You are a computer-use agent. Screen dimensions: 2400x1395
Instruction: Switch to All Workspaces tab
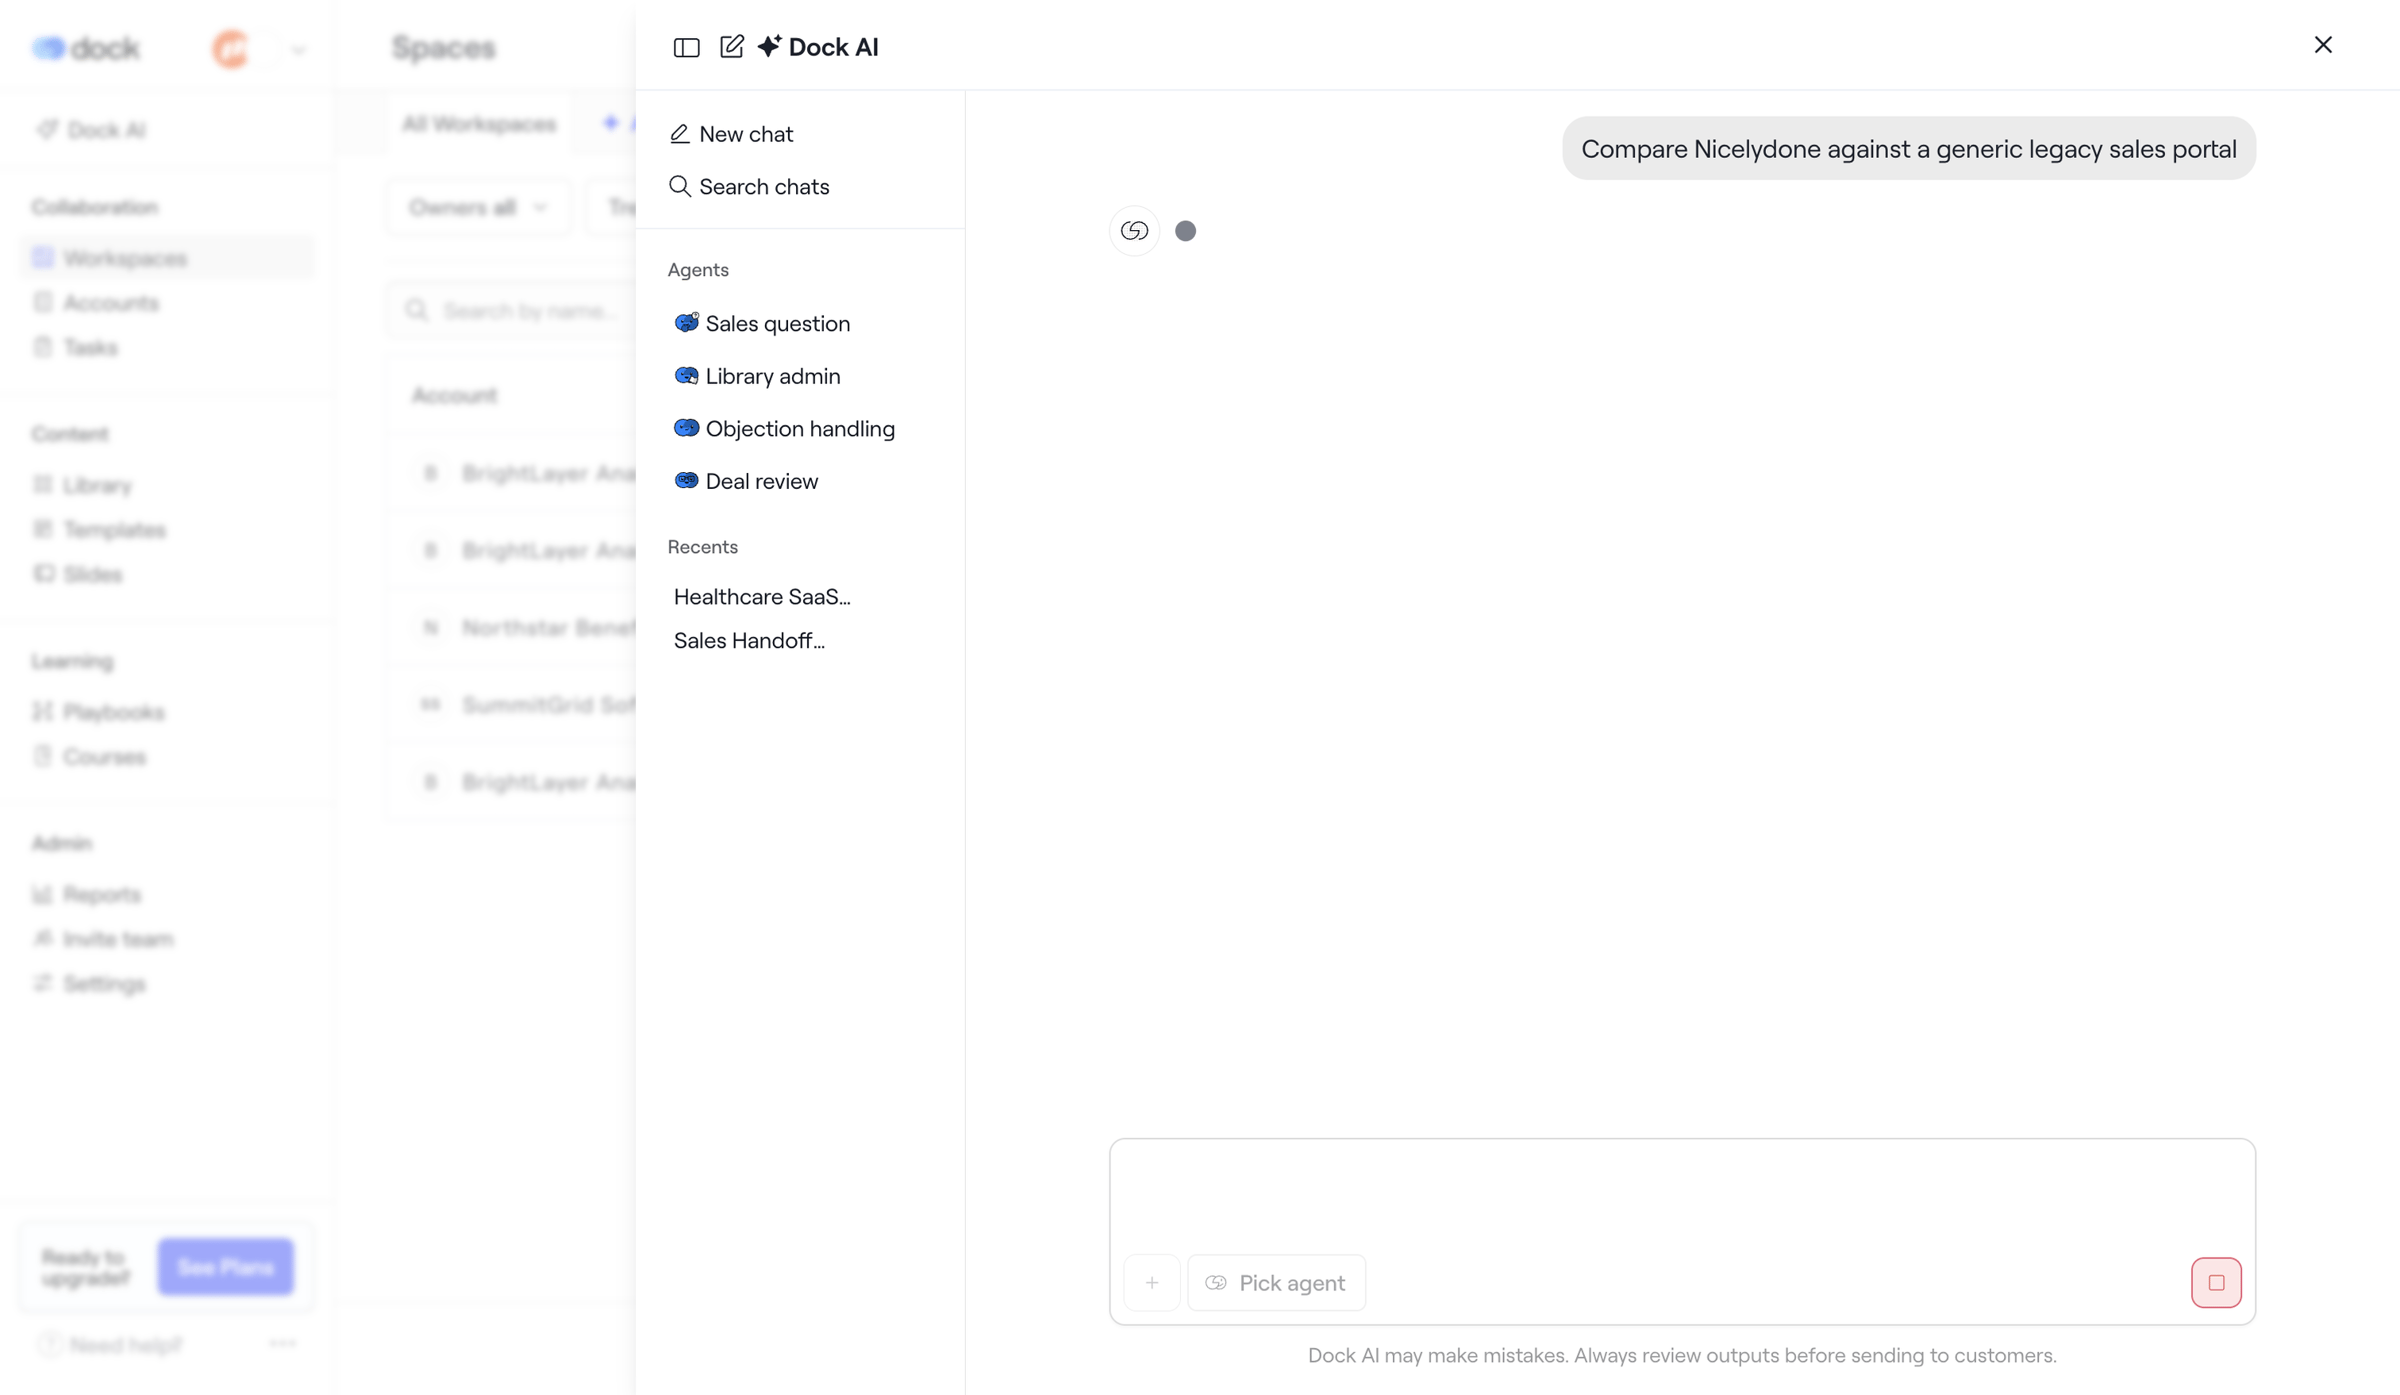click(479, 124)
